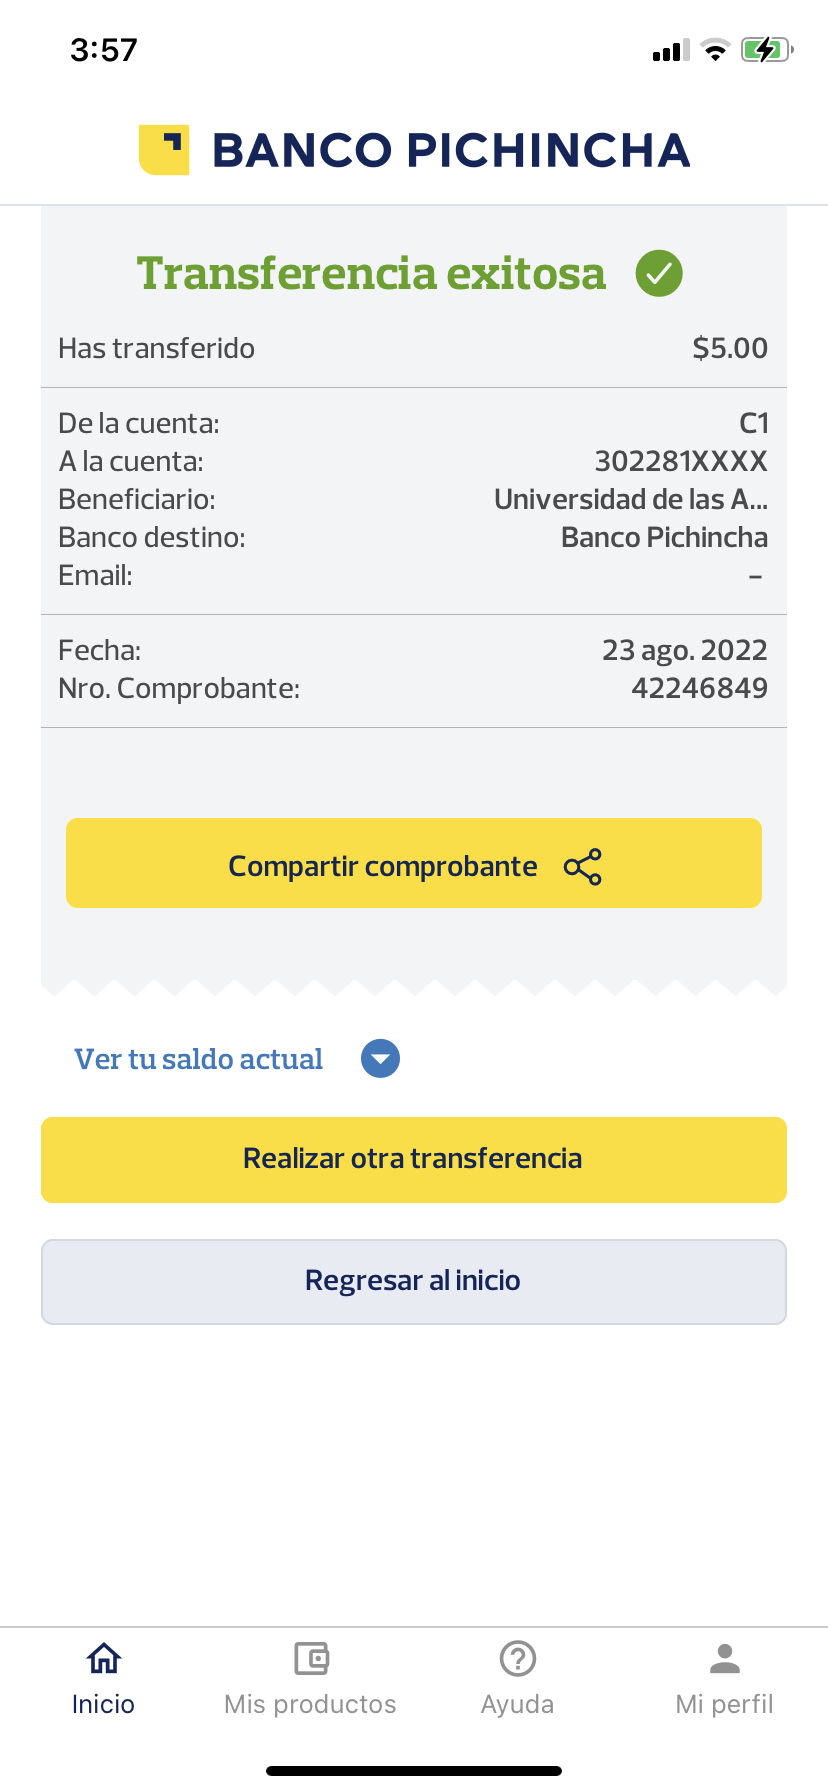Tap the Nro. Comprobante number 42246849
Image resolution: width=828 pixels, height=1792 pixels.
pos(699,688)
